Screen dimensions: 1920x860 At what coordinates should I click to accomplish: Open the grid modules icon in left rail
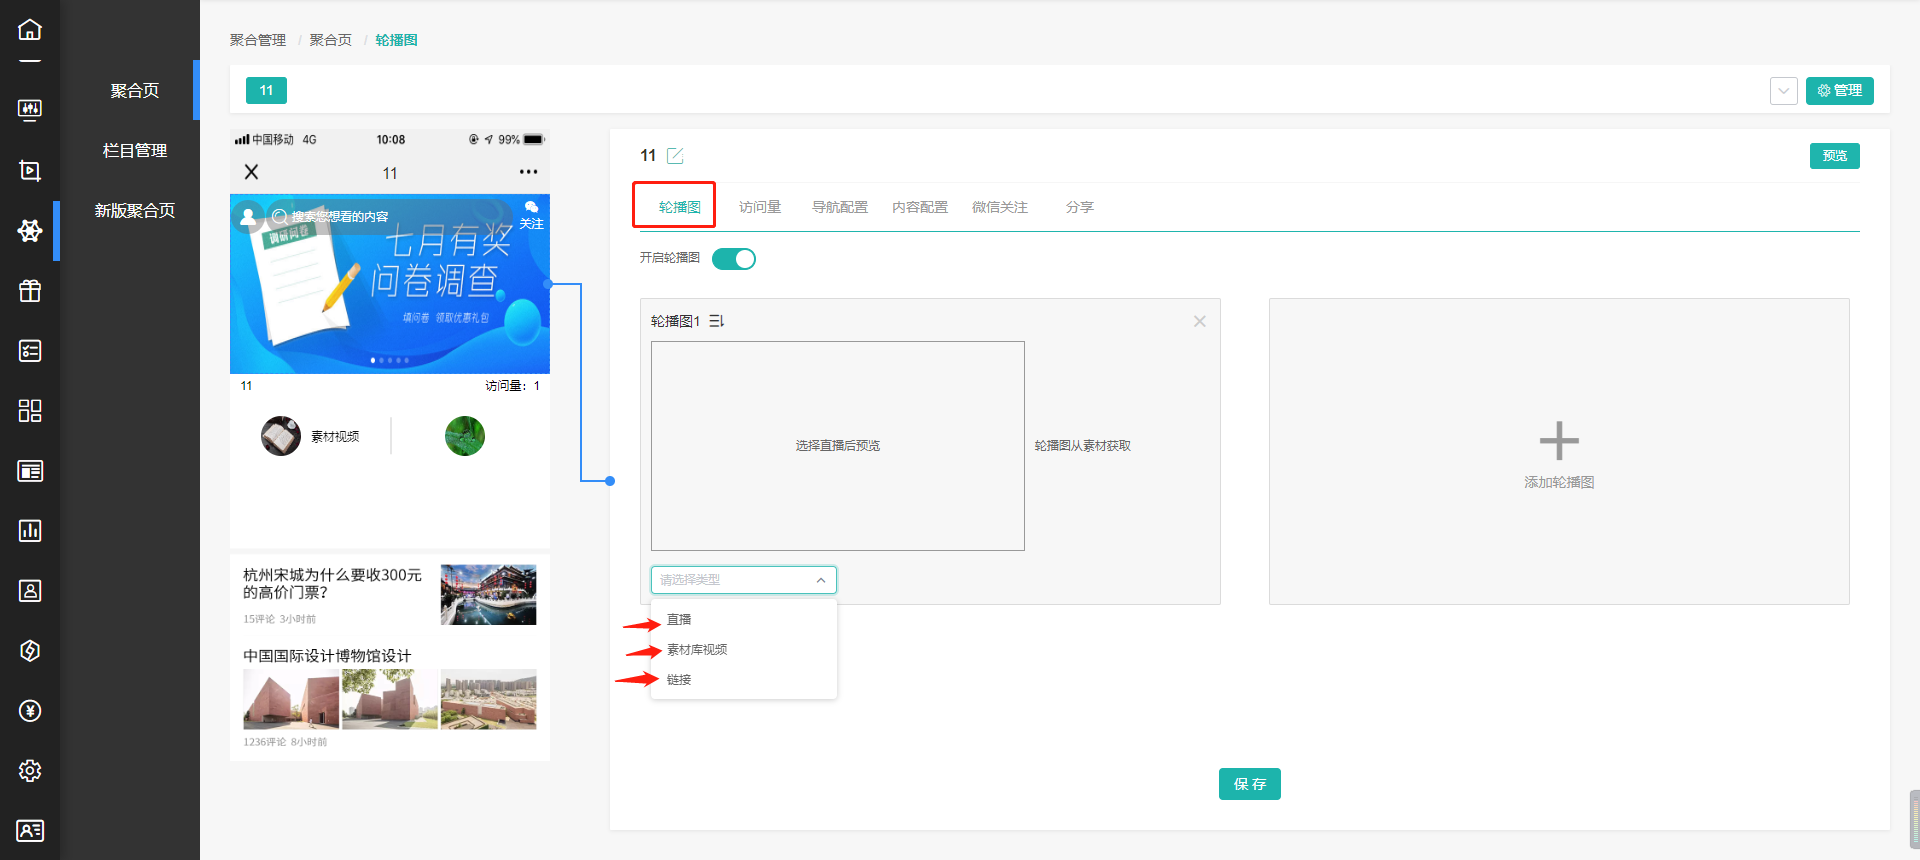[x=30, y=410]
